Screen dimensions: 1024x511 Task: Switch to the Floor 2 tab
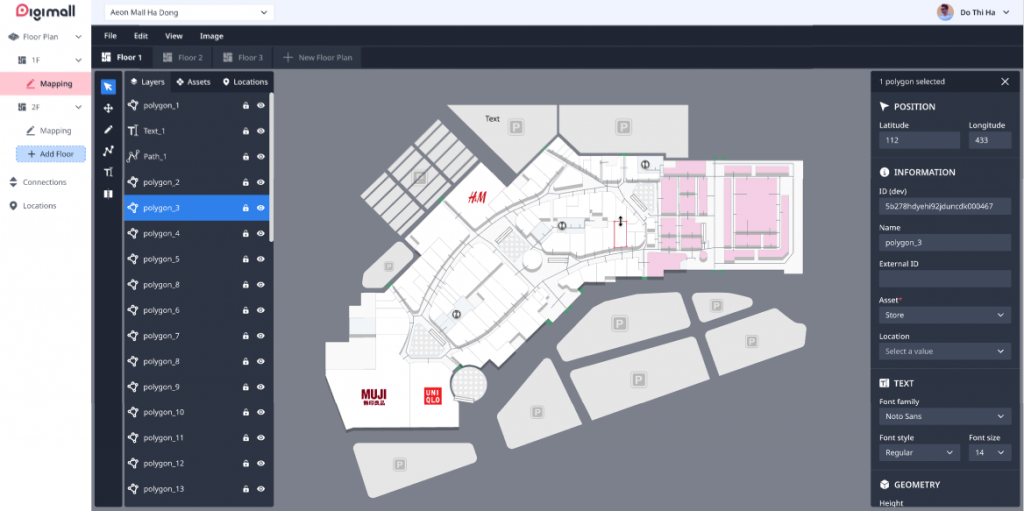(182, 58)
